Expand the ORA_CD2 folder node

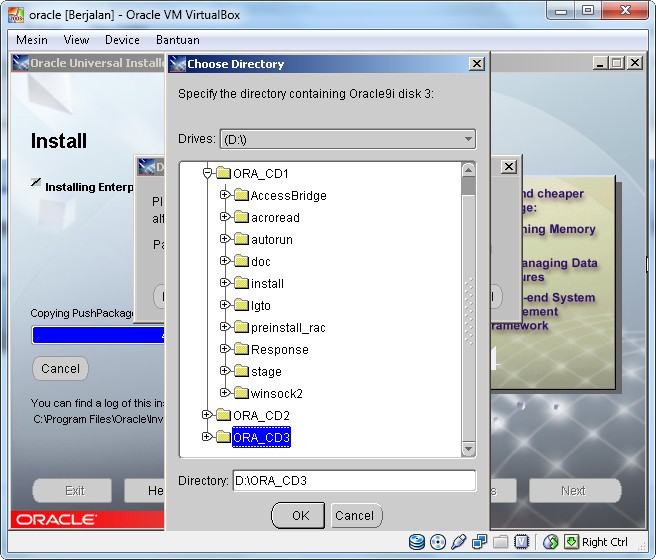[x=207, y=414]
